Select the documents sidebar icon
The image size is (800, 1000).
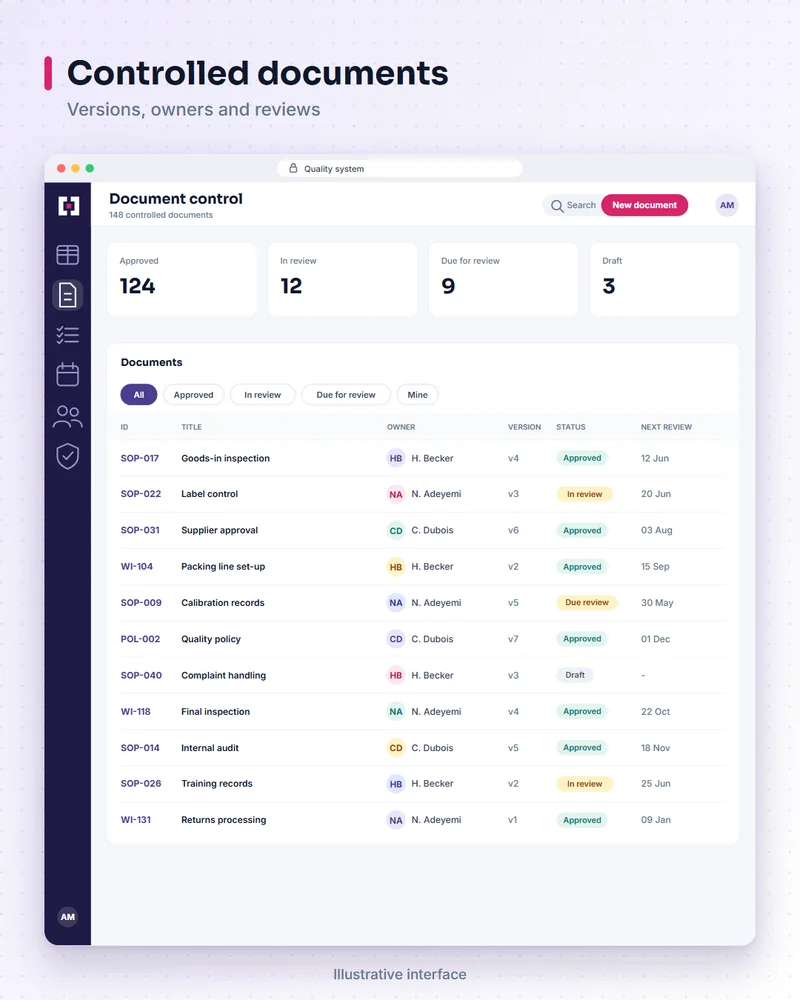coord(68,295)
